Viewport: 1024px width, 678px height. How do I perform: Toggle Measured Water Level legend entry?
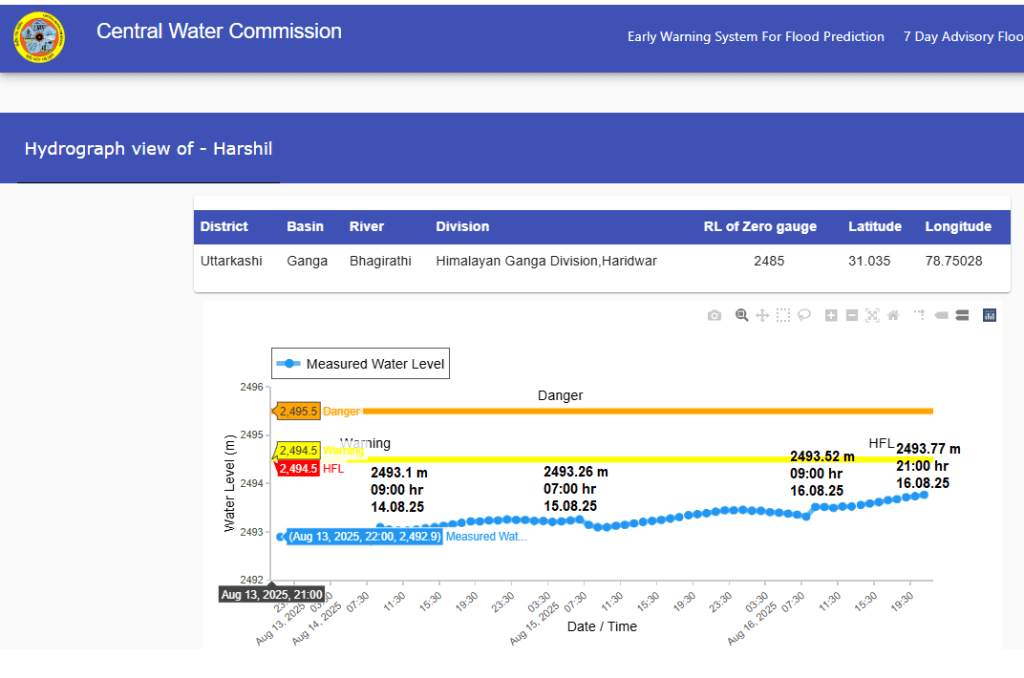click(360, 364)
